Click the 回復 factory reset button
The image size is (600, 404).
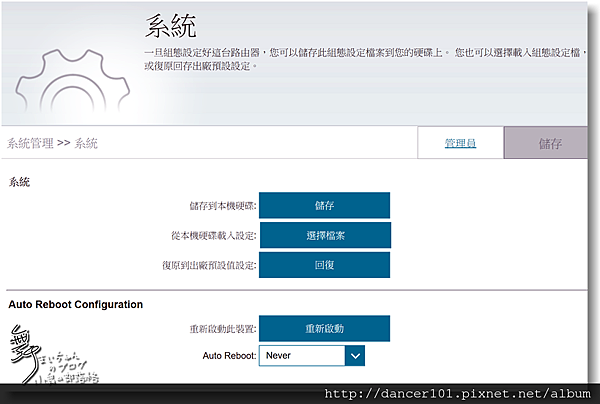[x=324, y=265]
